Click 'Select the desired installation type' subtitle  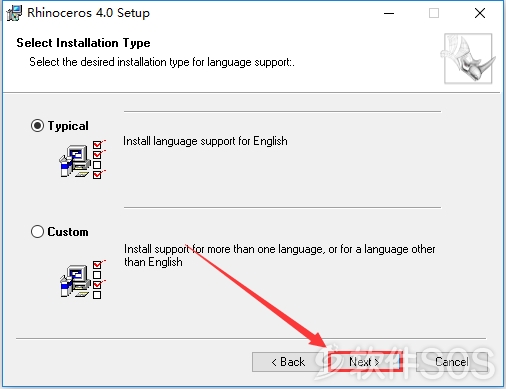click(162, 62)
